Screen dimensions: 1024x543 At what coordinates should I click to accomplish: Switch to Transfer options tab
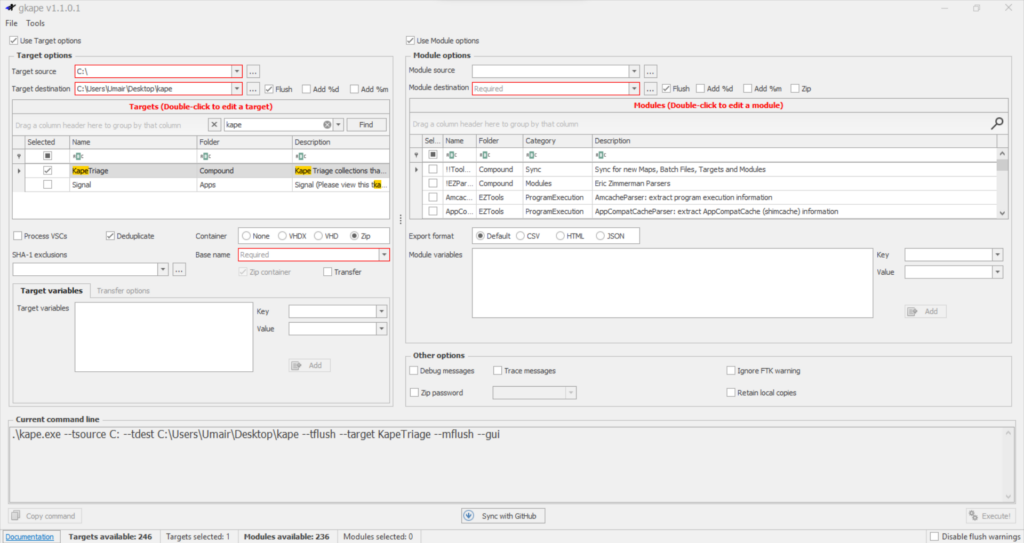pyautogui.click(x=123, y=291)
